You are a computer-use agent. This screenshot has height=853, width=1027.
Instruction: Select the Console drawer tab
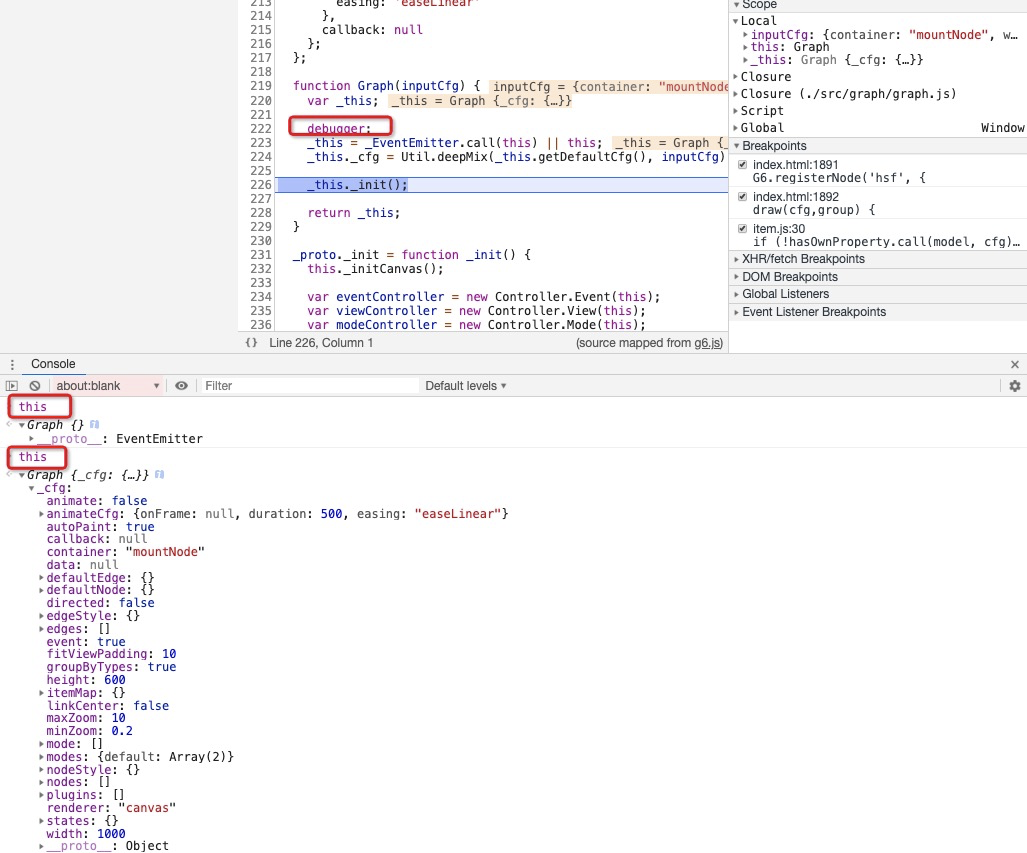pyautogui.click(x=53, y=364)
